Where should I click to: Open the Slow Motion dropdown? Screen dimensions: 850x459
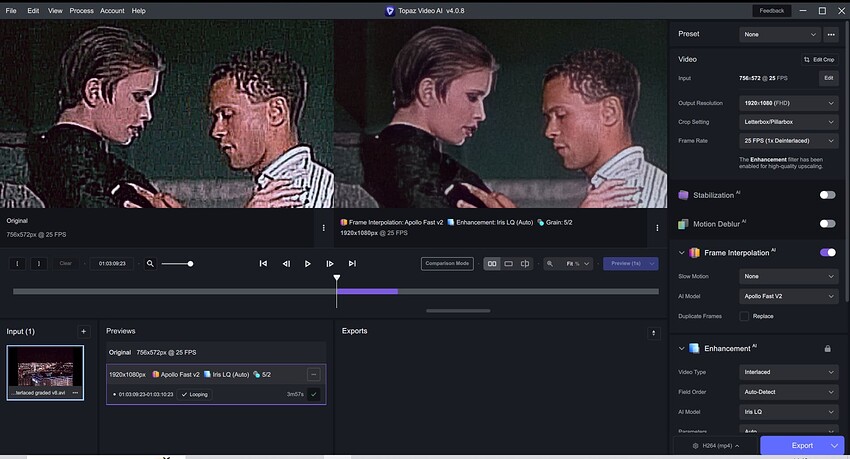point(788,276)
